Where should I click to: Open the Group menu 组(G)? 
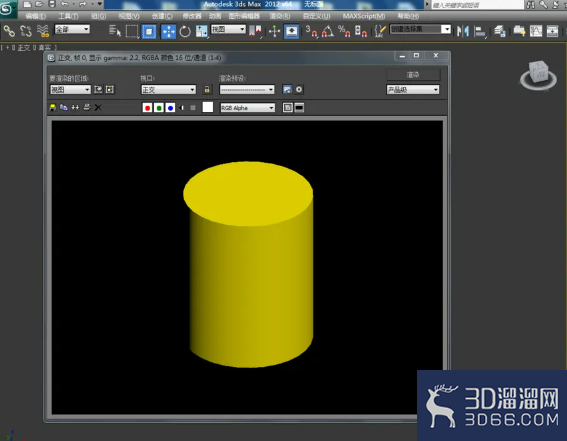[98, 16]
